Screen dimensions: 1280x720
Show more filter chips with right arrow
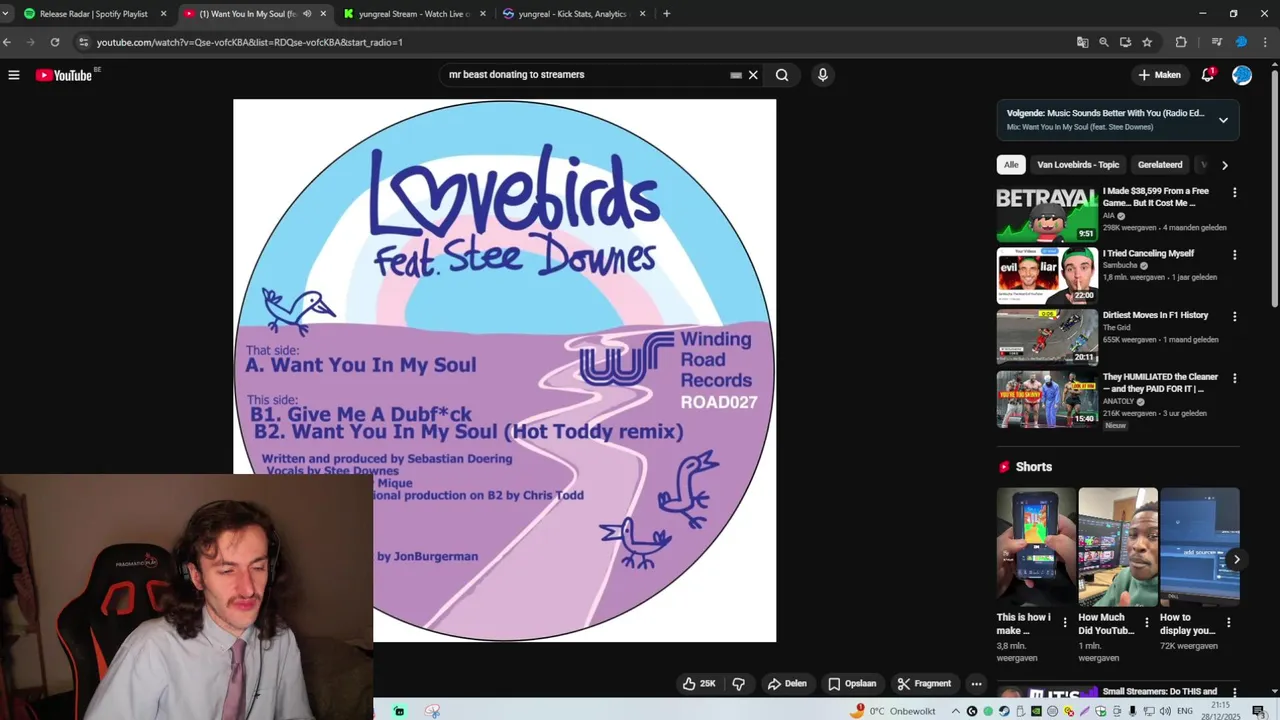(1224, 165)
